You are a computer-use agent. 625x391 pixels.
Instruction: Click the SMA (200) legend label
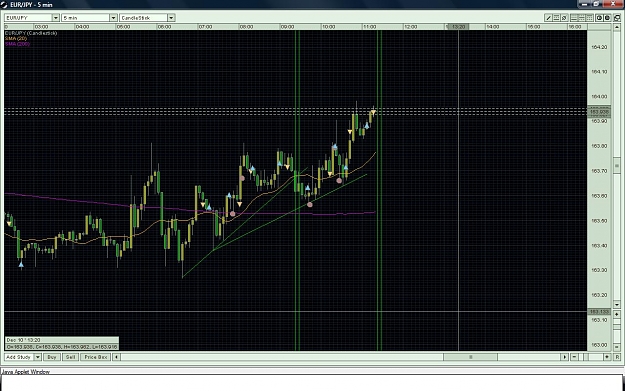[x=18, y=44]
